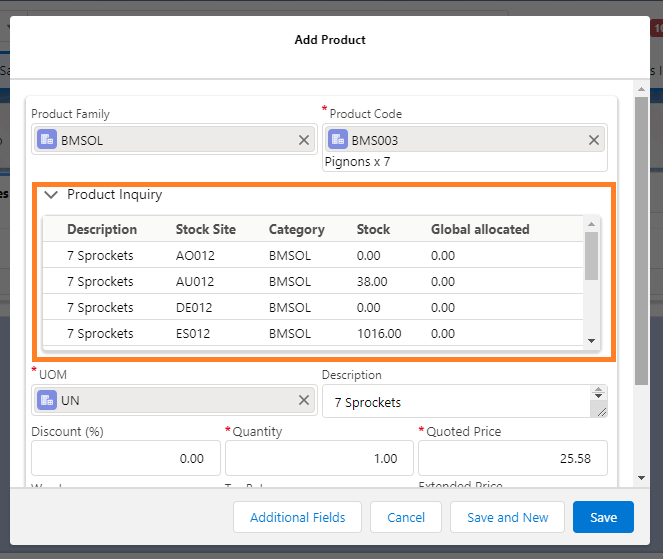Click the Category column header
663x559 pixels.
coord(296,229)
